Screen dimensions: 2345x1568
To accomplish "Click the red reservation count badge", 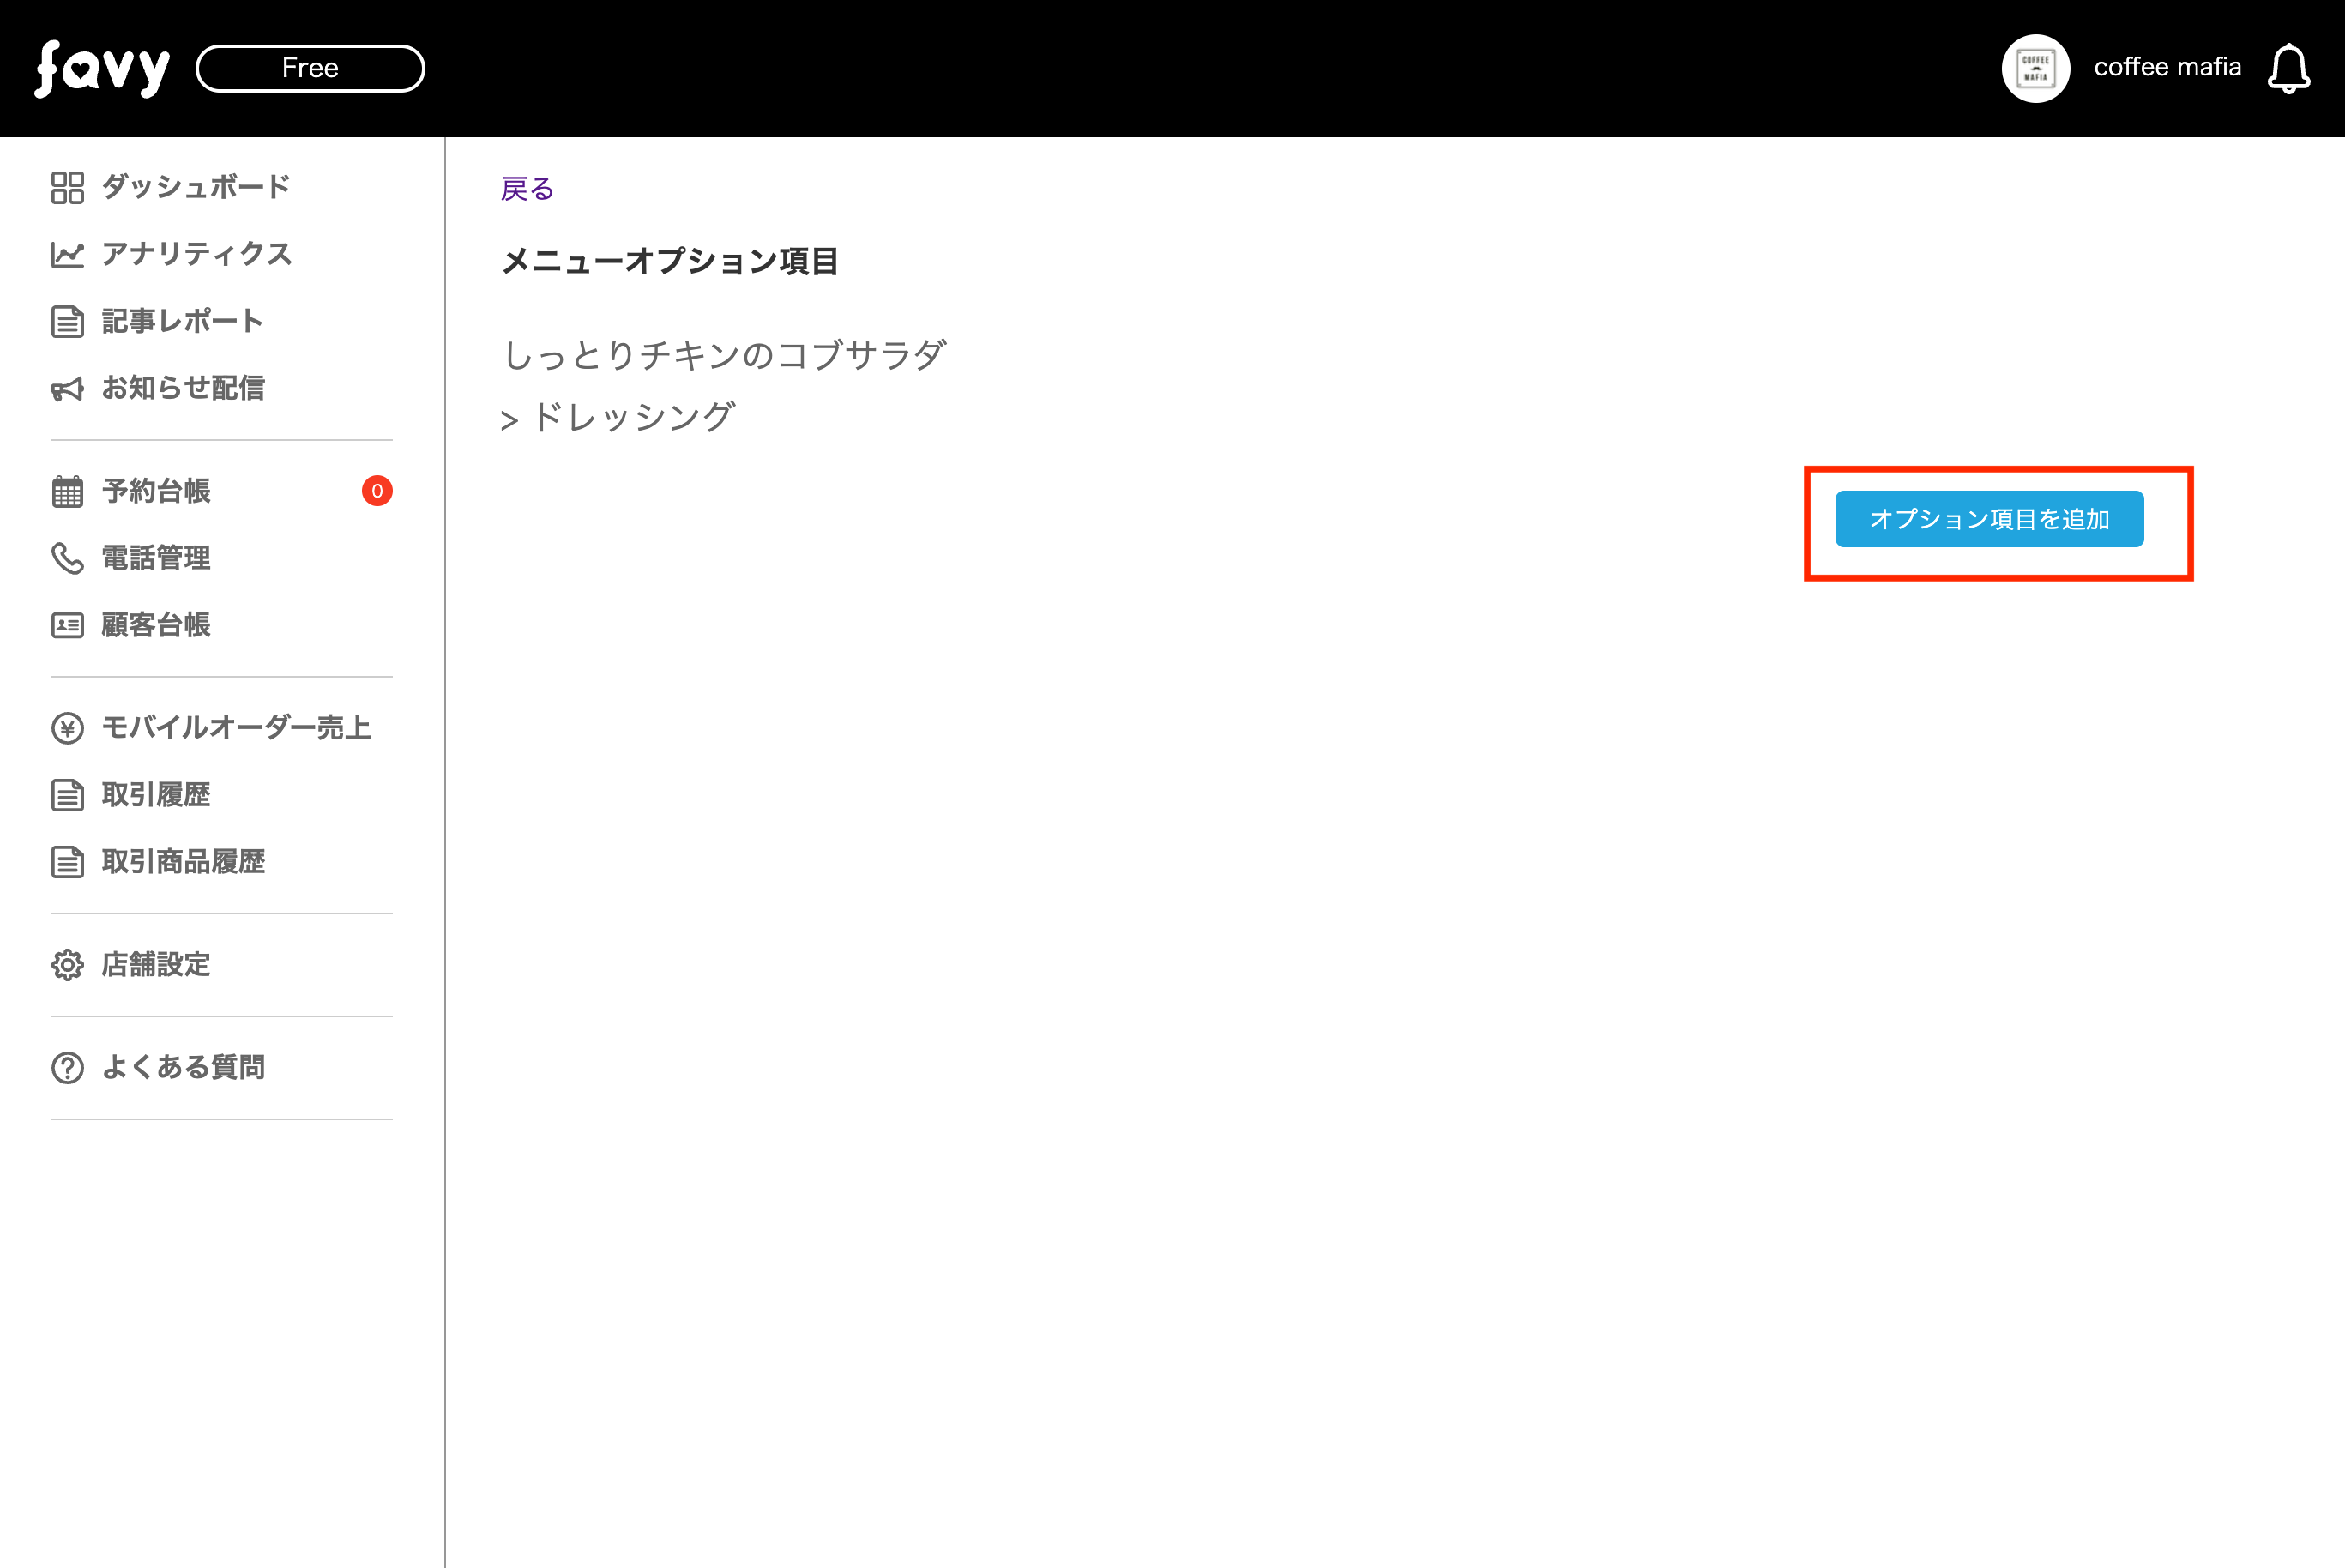I will pyautogui.click(x=377, y=491).
